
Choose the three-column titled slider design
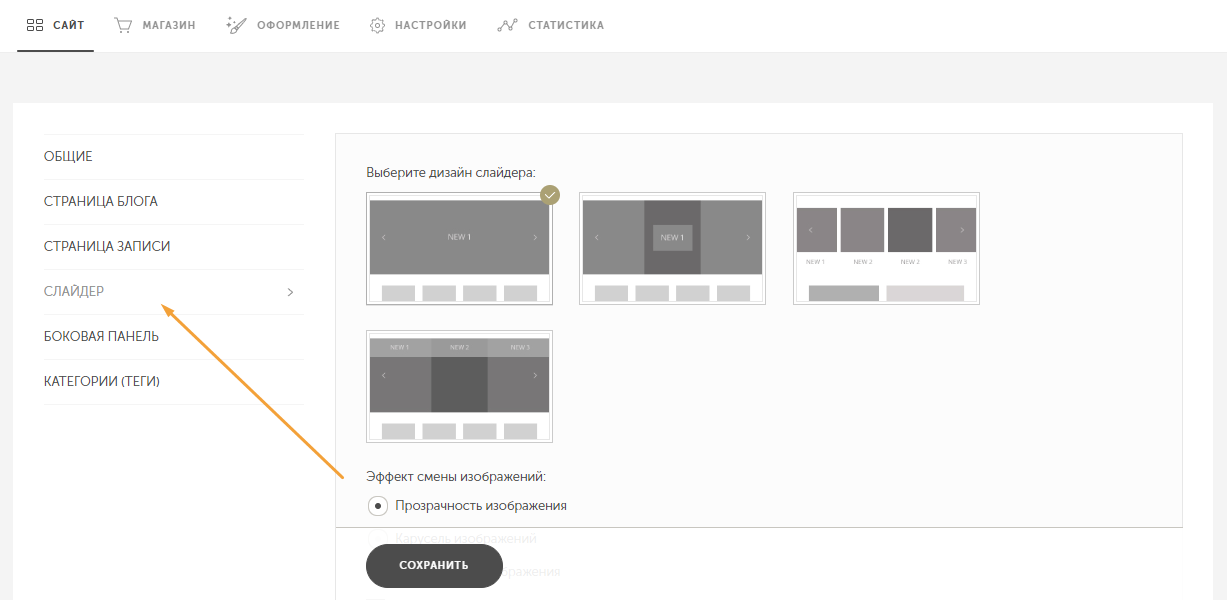(459, 387)
